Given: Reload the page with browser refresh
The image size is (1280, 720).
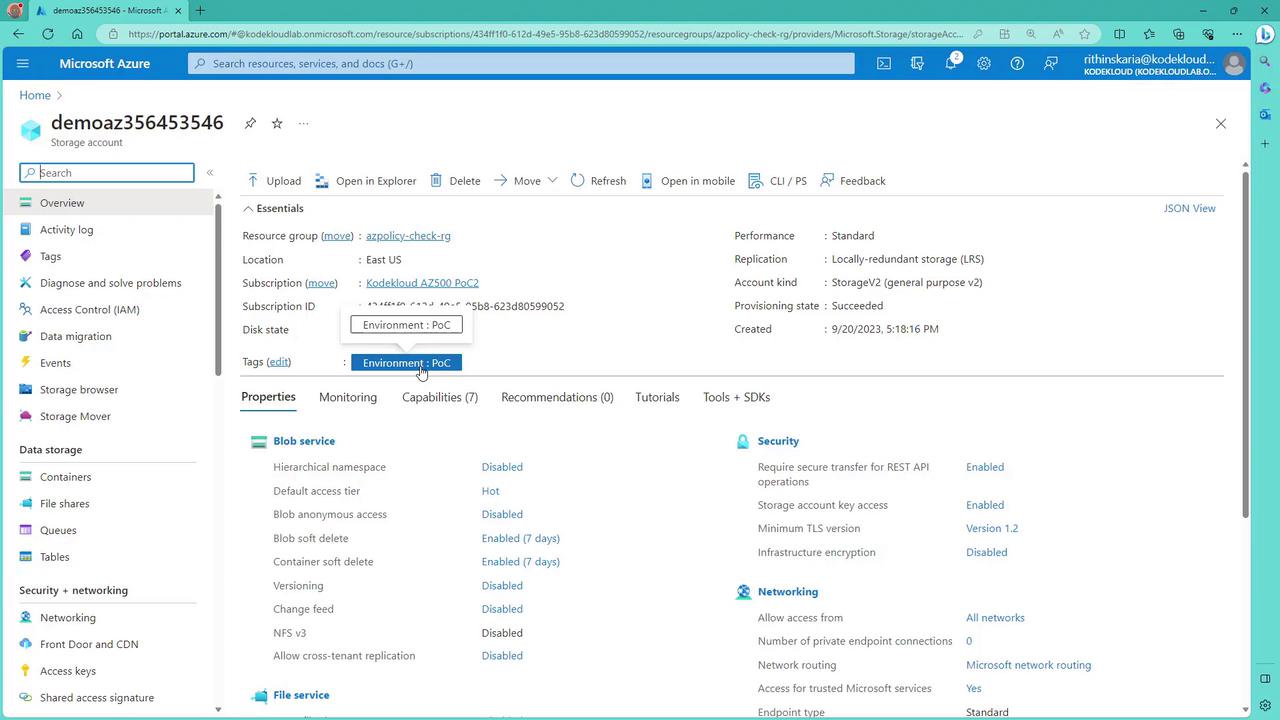Looking at the screenshot, I should point(47,34).
